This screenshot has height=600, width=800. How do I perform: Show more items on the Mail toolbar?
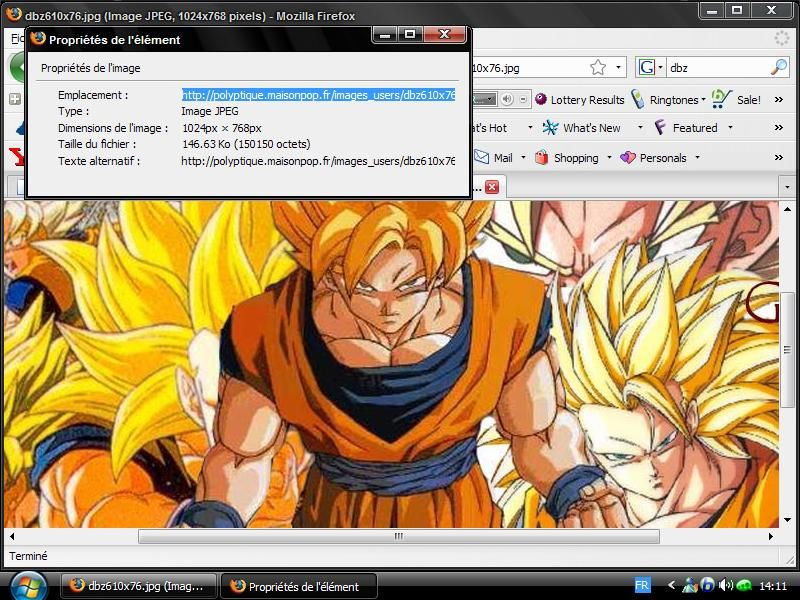tap(779, 158)
